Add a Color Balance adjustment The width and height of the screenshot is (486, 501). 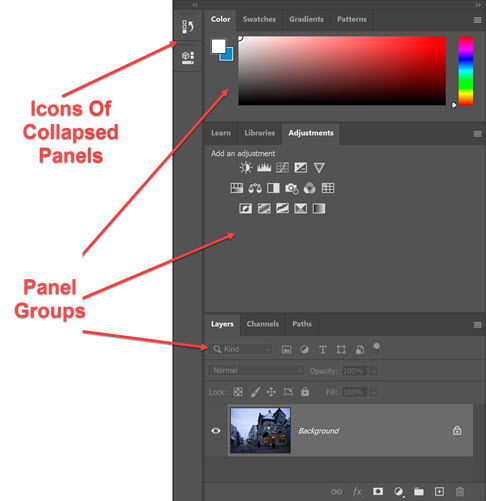coord(255,188)
